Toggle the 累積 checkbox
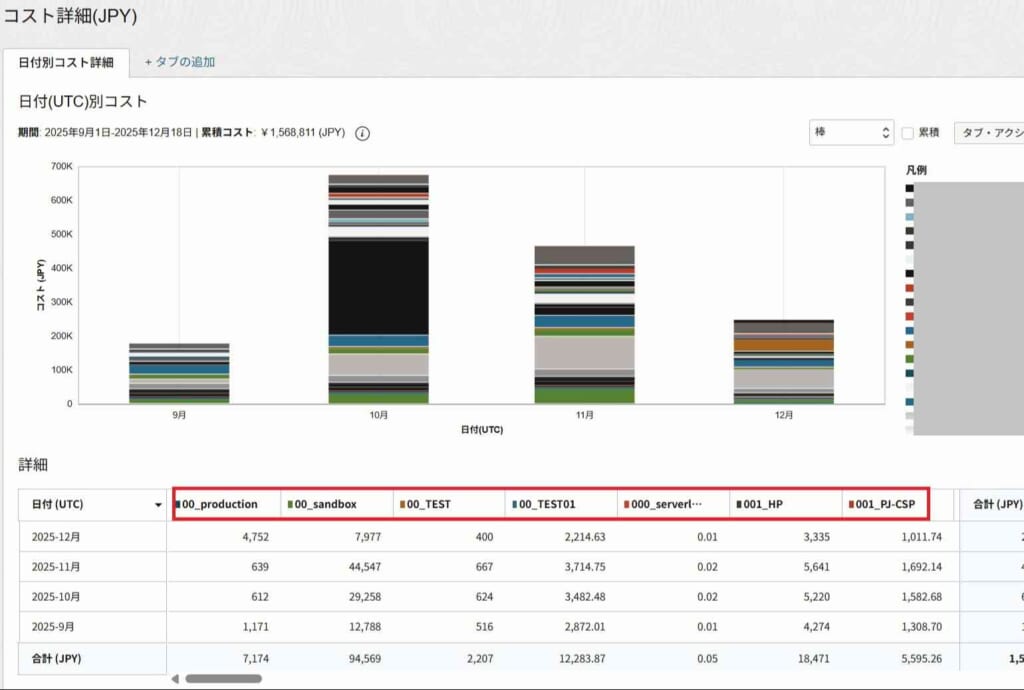This screenshot has height=690, width=1024. pos(908,133)
